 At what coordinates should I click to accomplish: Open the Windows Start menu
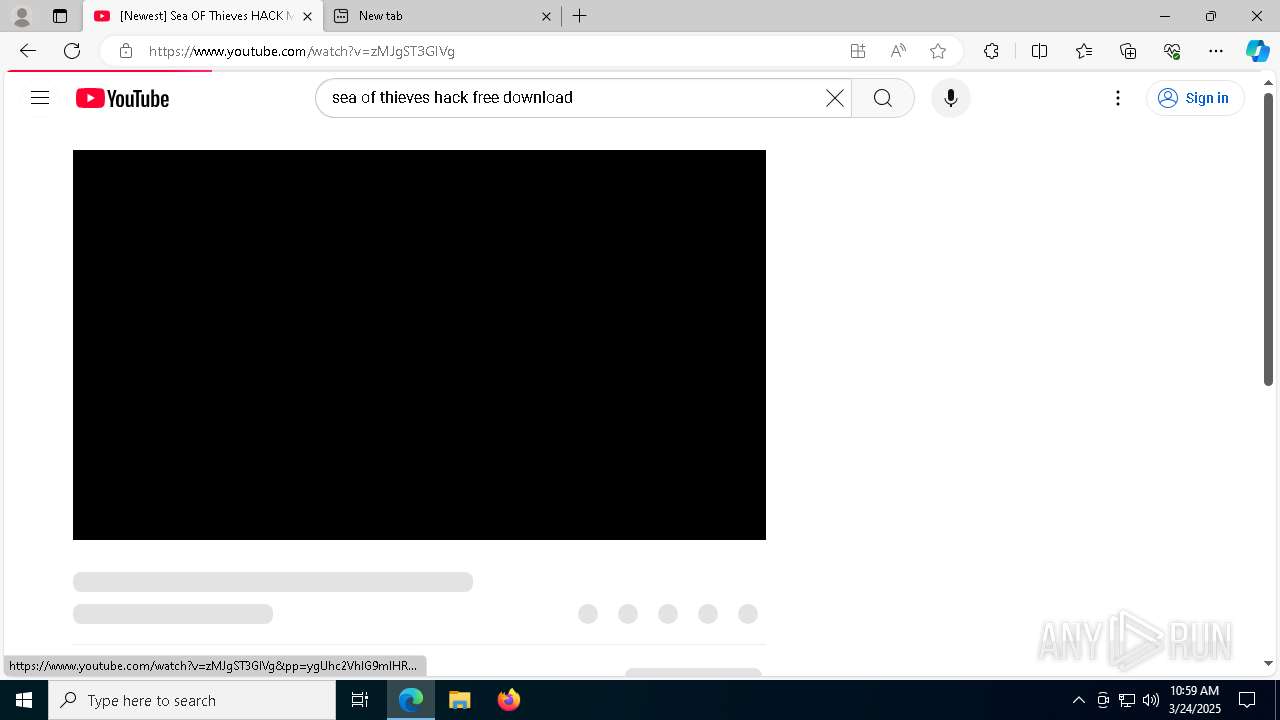[24, 700]
